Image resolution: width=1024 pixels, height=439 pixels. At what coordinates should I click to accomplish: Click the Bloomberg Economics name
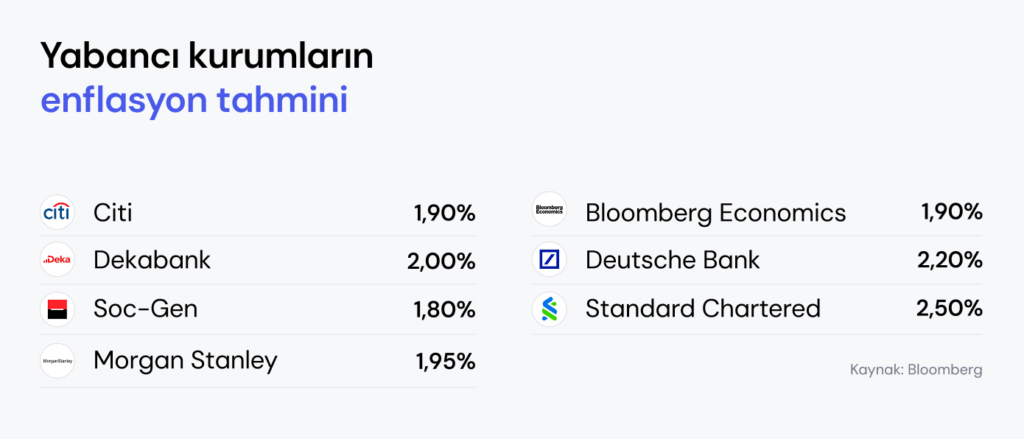716,213
